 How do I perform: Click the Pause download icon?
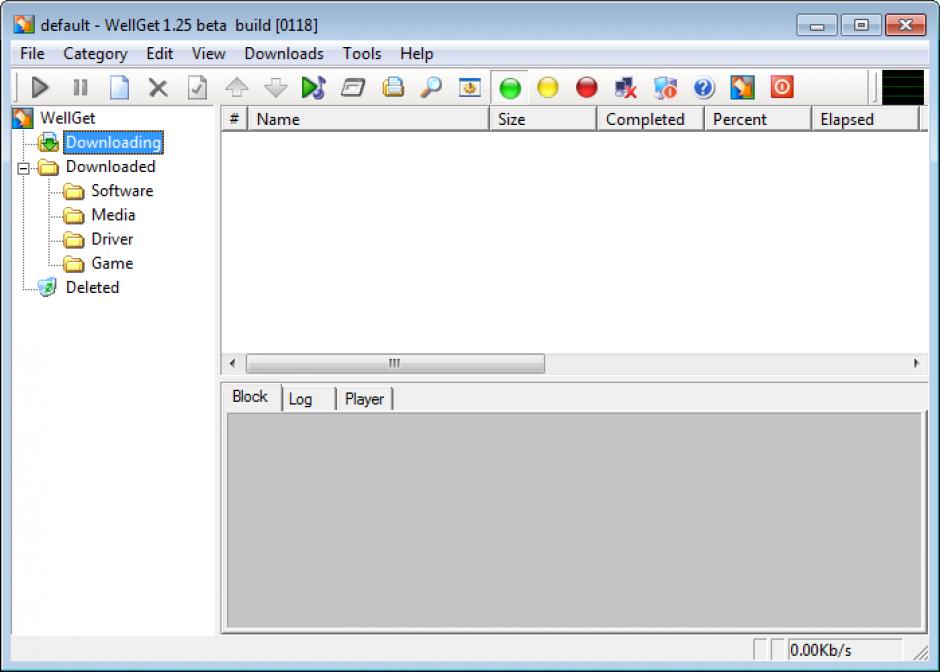click(x=80, y=88)
